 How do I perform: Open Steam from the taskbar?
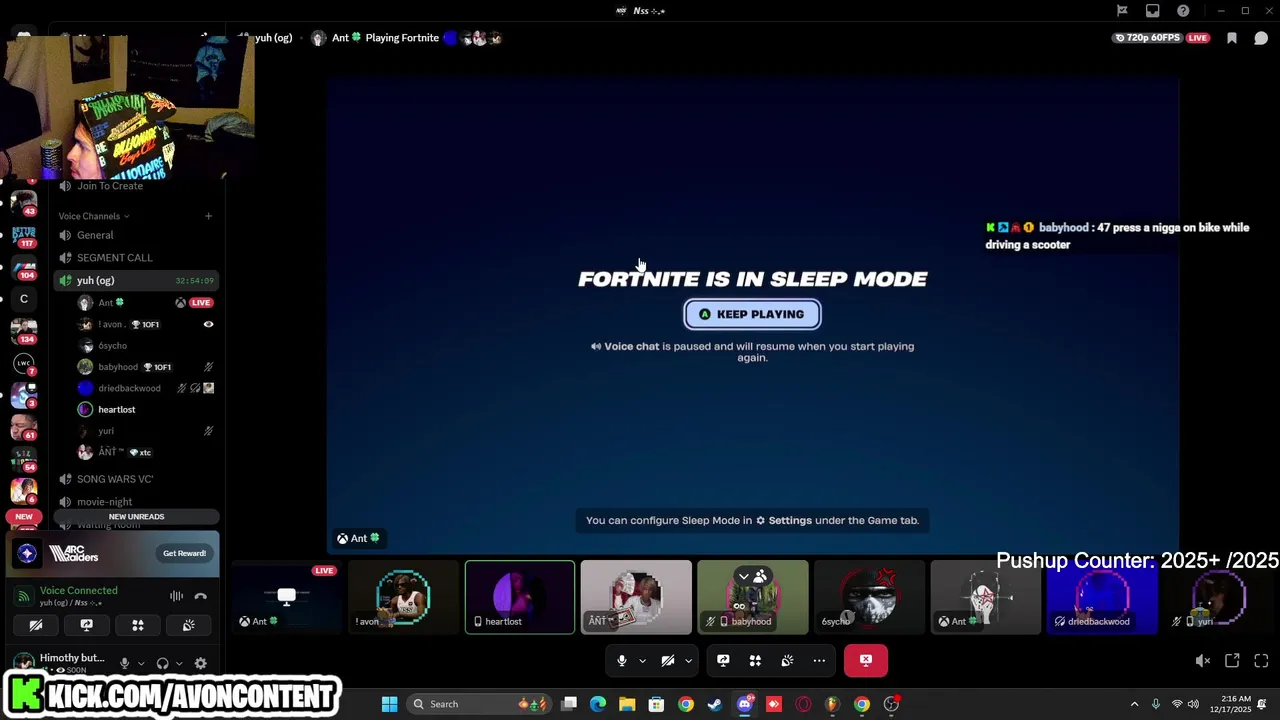(x=715, y=704)
